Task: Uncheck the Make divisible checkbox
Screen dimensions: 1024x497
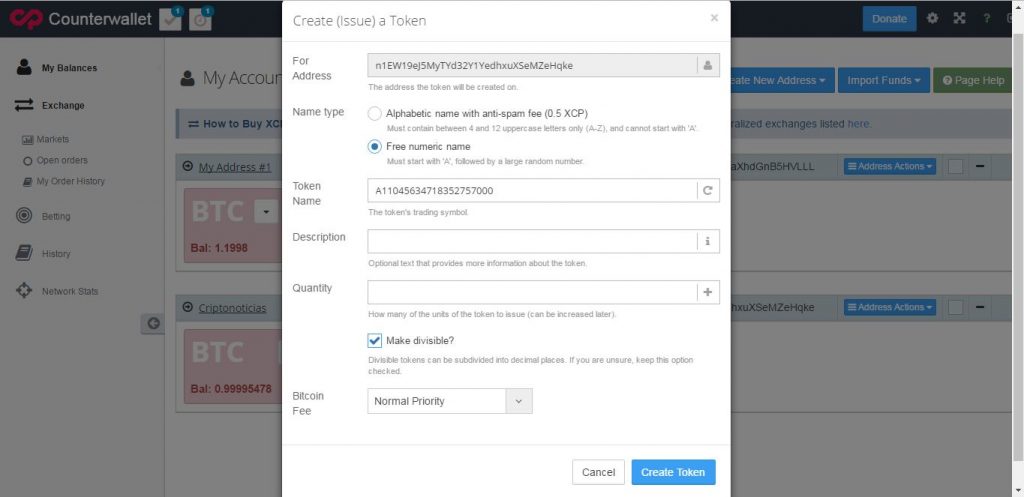Action: click(374, 341)
